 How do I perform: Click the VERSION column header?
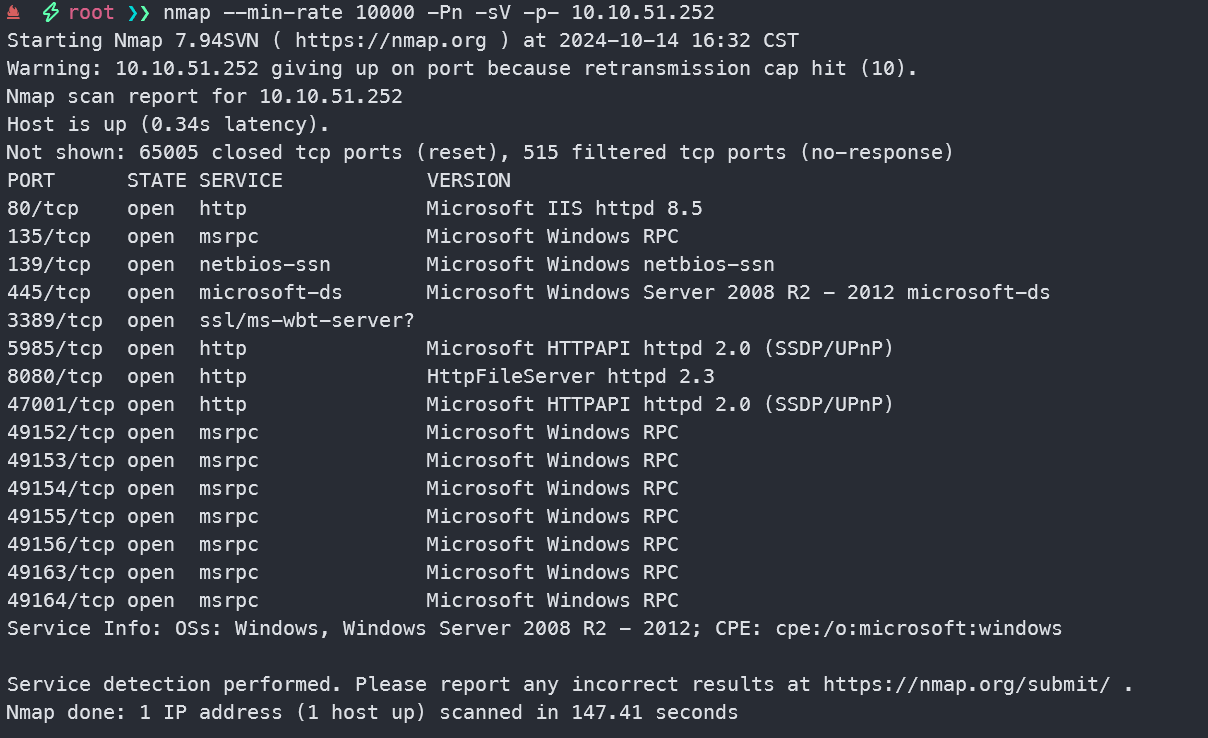468,181
